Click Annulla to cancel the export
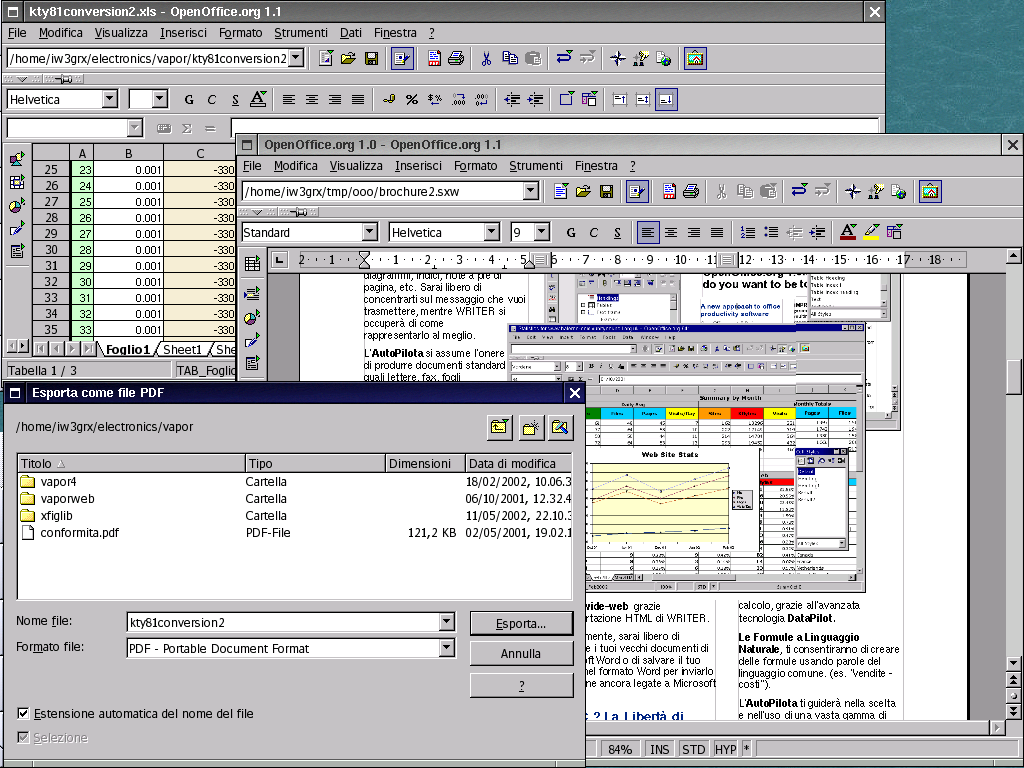Screen dimensions: 1024x768 click(x=521, y=654)
